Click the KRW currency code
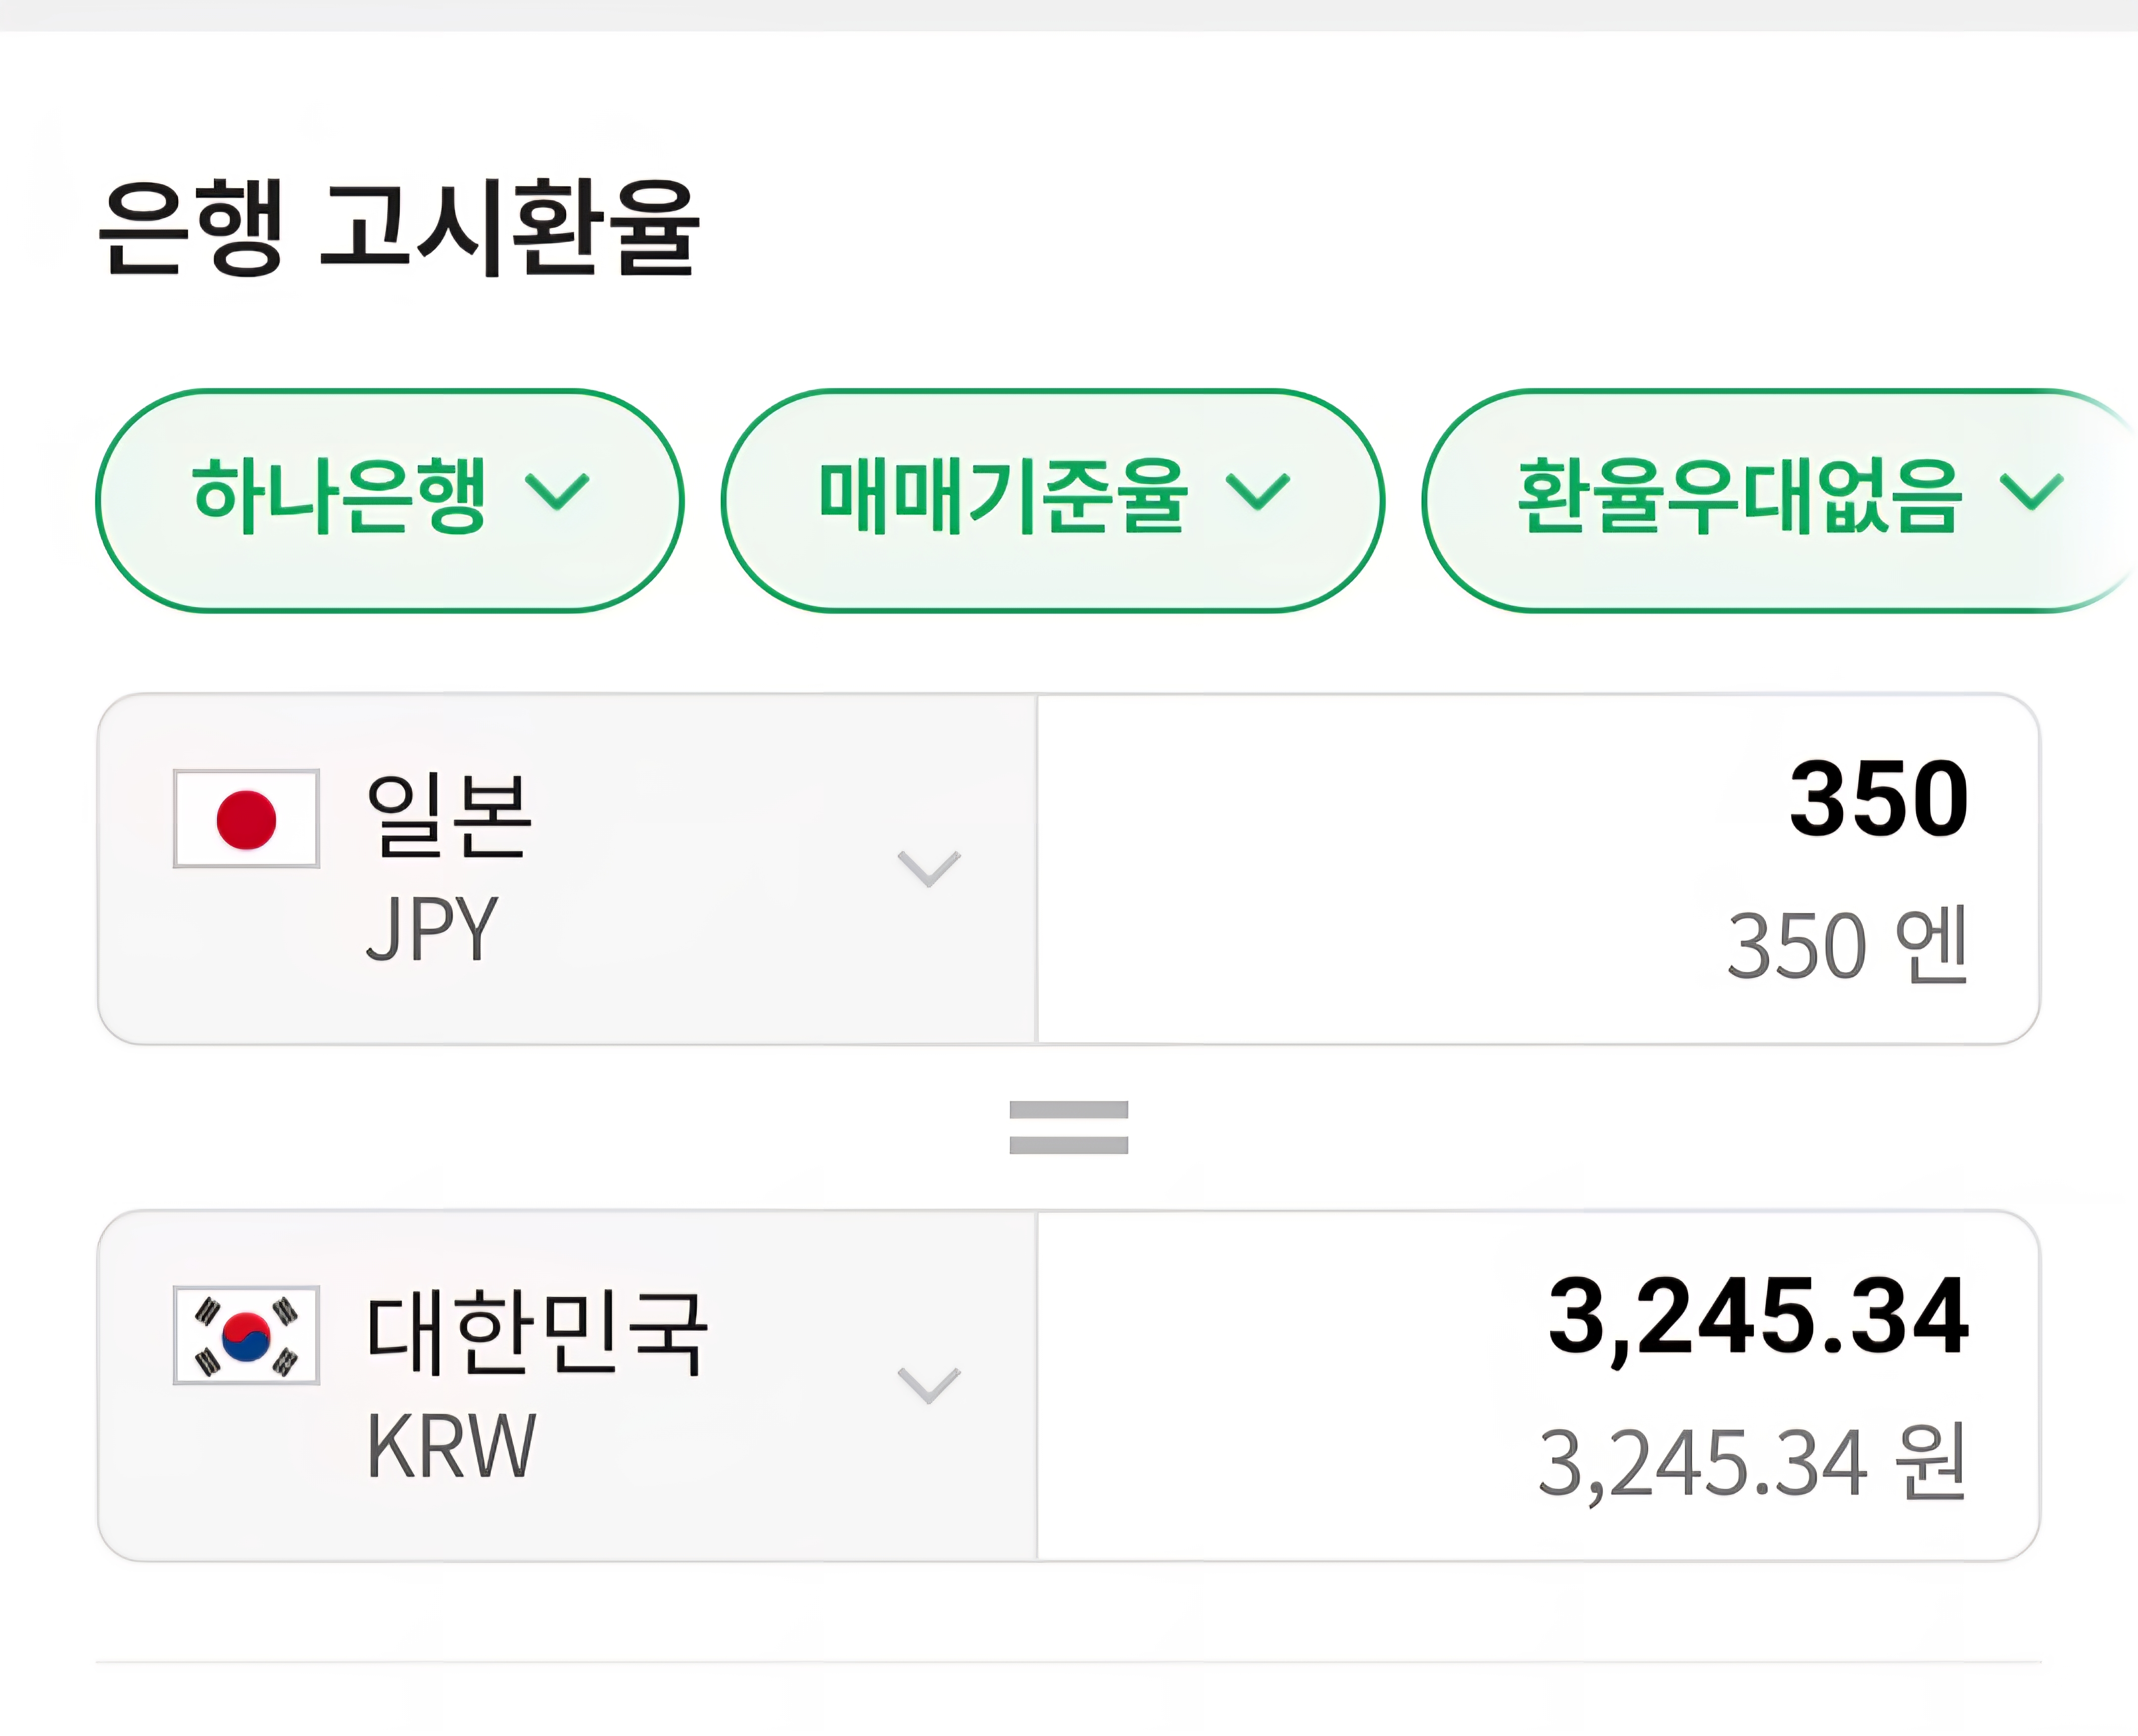 tap(451, 1446)
